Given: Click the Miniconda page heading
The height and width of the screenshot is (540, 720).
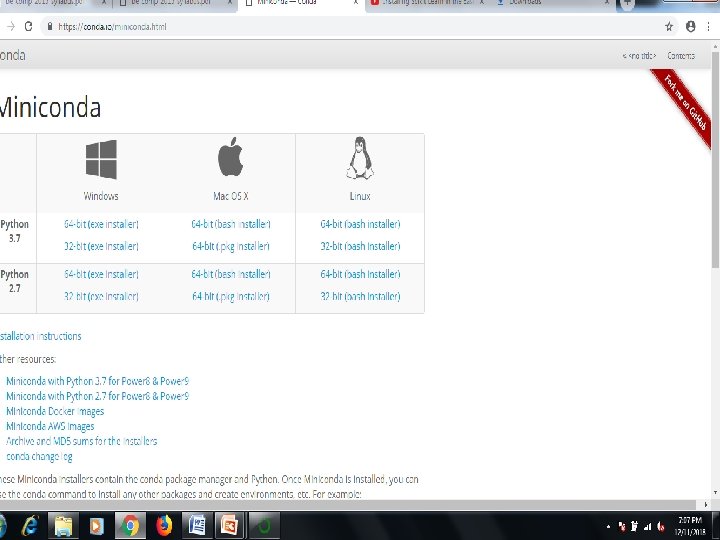Looking at the screenshot, I should [x=50, y=108].
